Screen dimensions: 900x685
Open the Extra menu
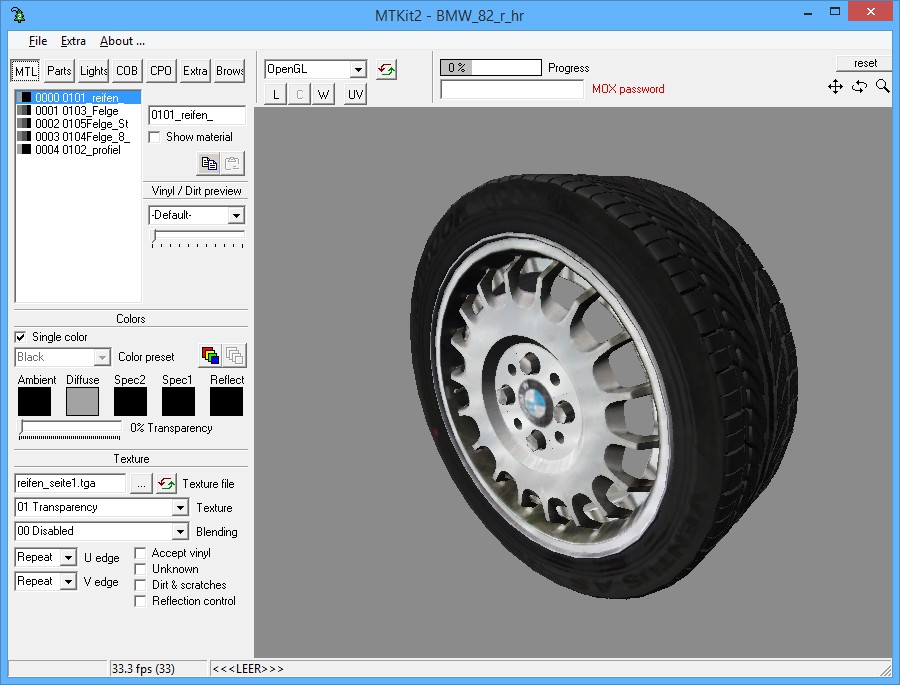(73, 41)
